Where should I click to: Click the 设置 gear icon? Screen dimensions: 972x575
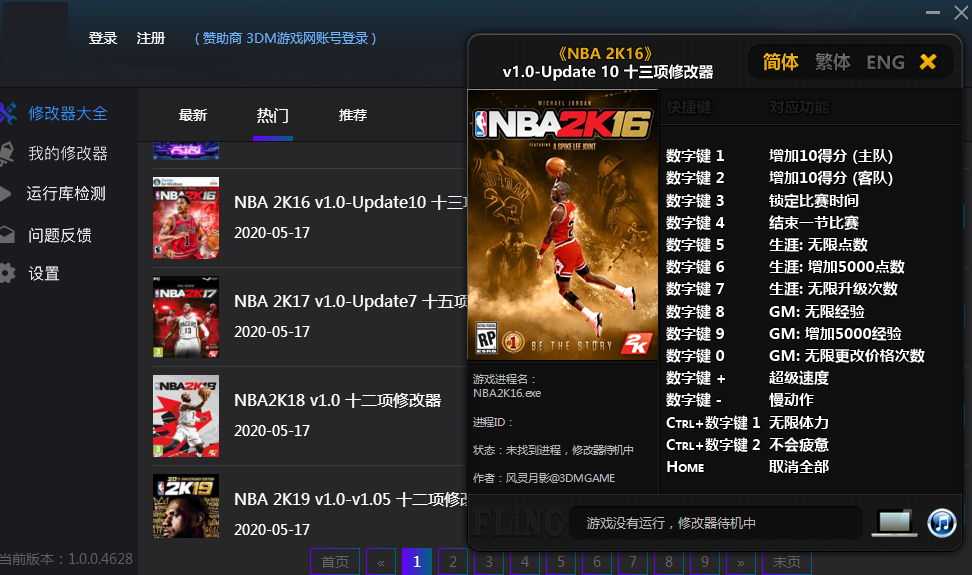[7, 273]
